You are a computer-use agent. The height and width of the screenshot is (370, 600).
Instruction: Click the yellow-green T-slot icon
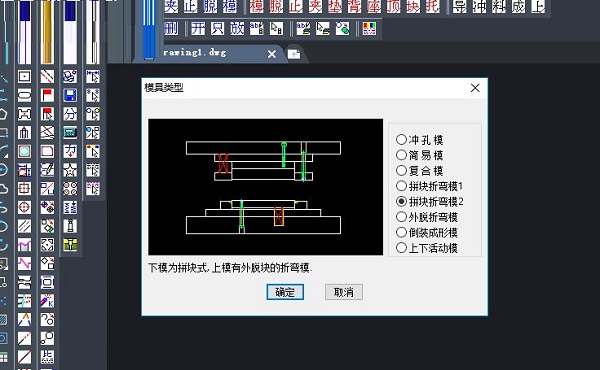(70, 245)
